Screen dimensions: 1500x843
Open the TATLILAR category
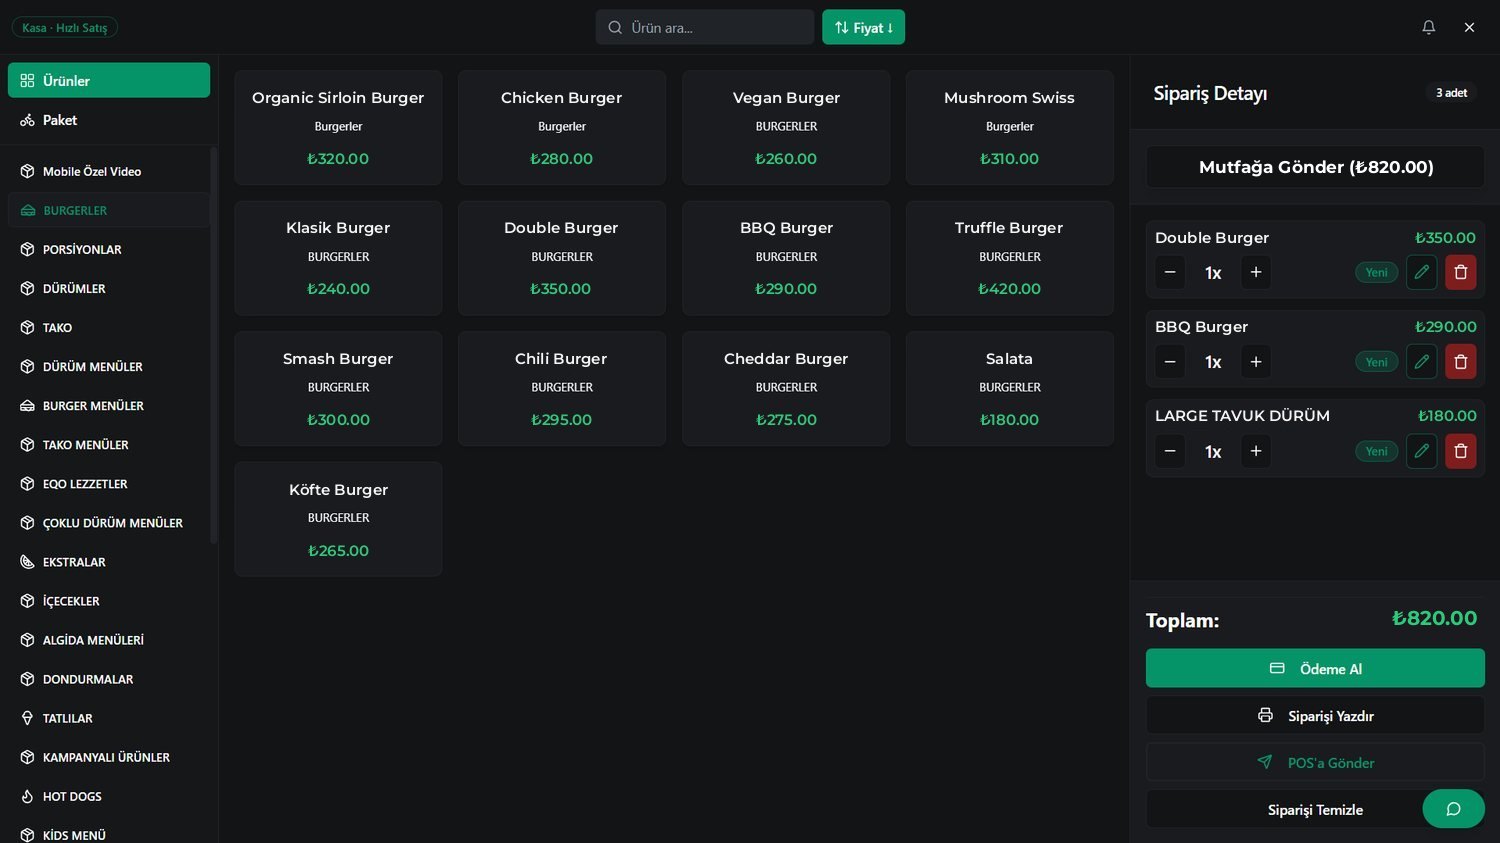point(109,718)
